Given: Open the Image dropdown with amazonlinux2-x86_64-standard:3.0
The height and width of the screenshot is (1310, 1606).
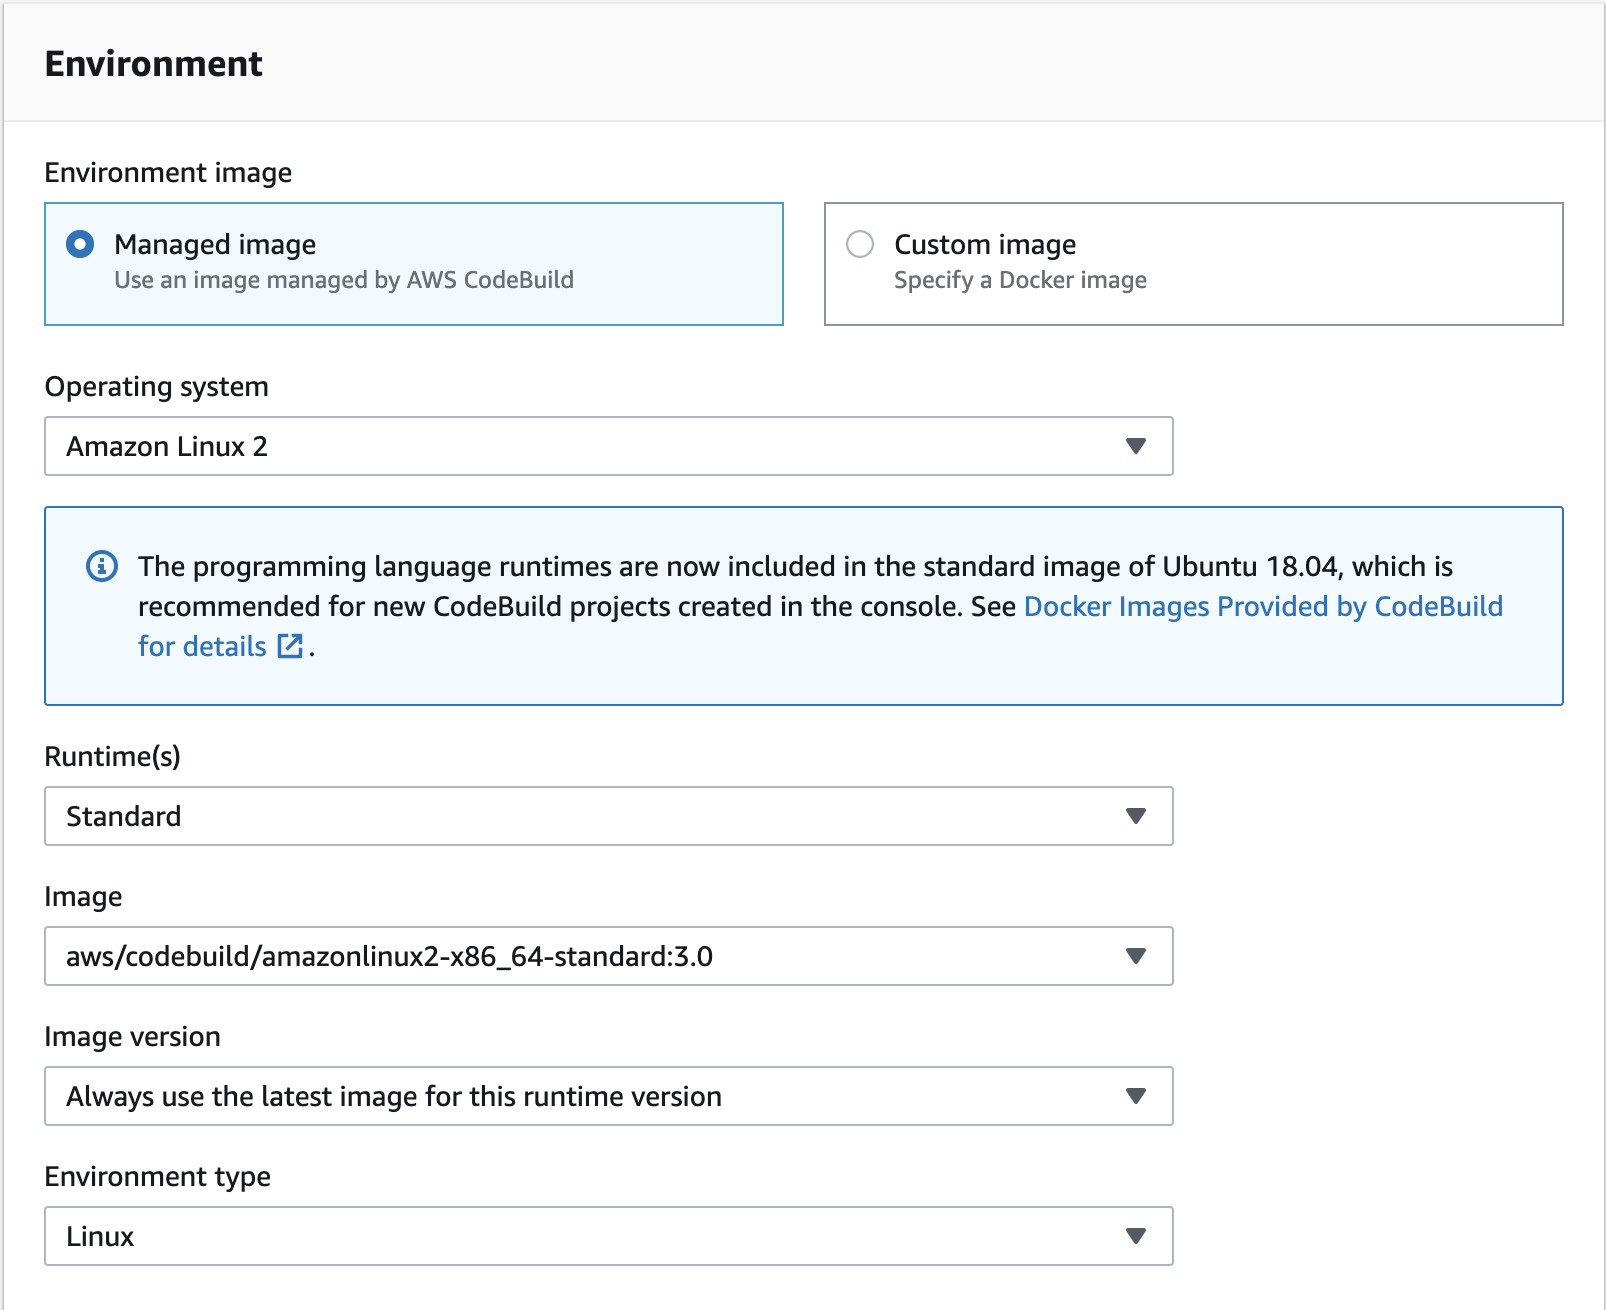Looking at the screenshot, I should pos(608,956).
